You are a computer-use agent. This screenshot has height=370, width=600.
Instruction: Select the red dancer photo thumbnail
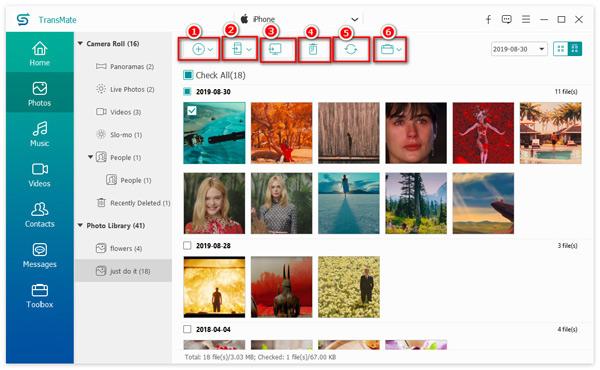483,133
